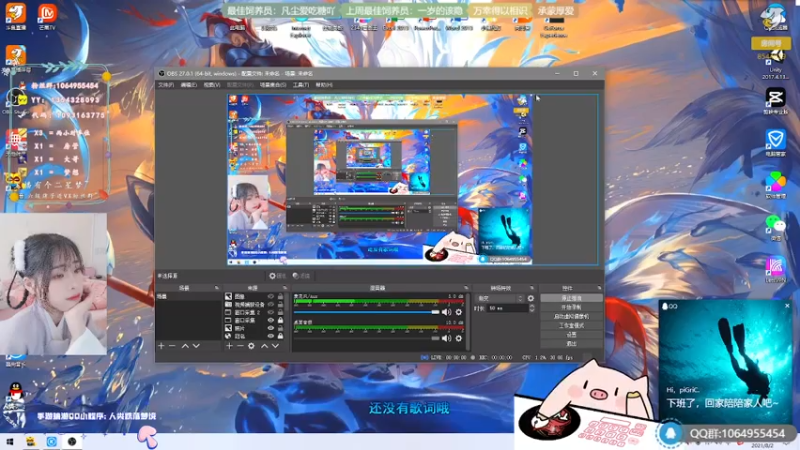
Task: Open 场景集合(S) menu in OBS
Action: click(273, 85)
